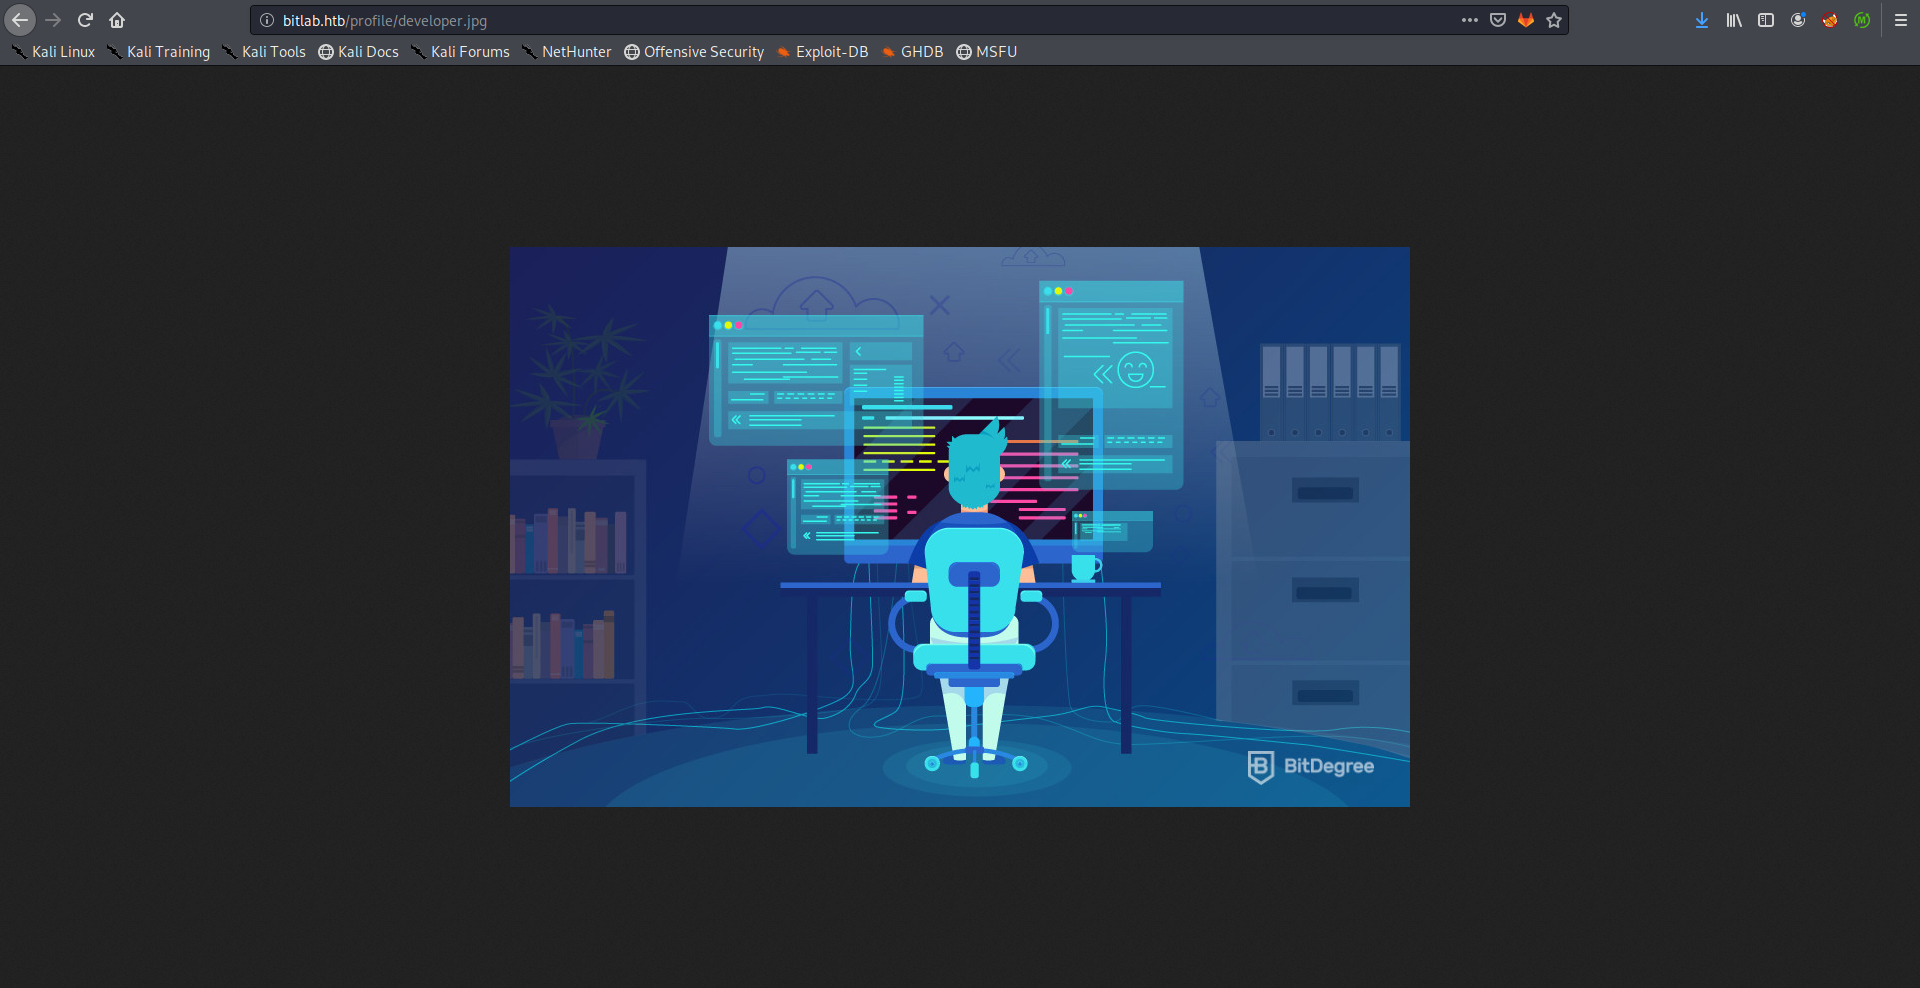The height and width of the screenshot is (988, 1920).
Task: Open the Exploit-DB bookmark
Action: [823, 52]
